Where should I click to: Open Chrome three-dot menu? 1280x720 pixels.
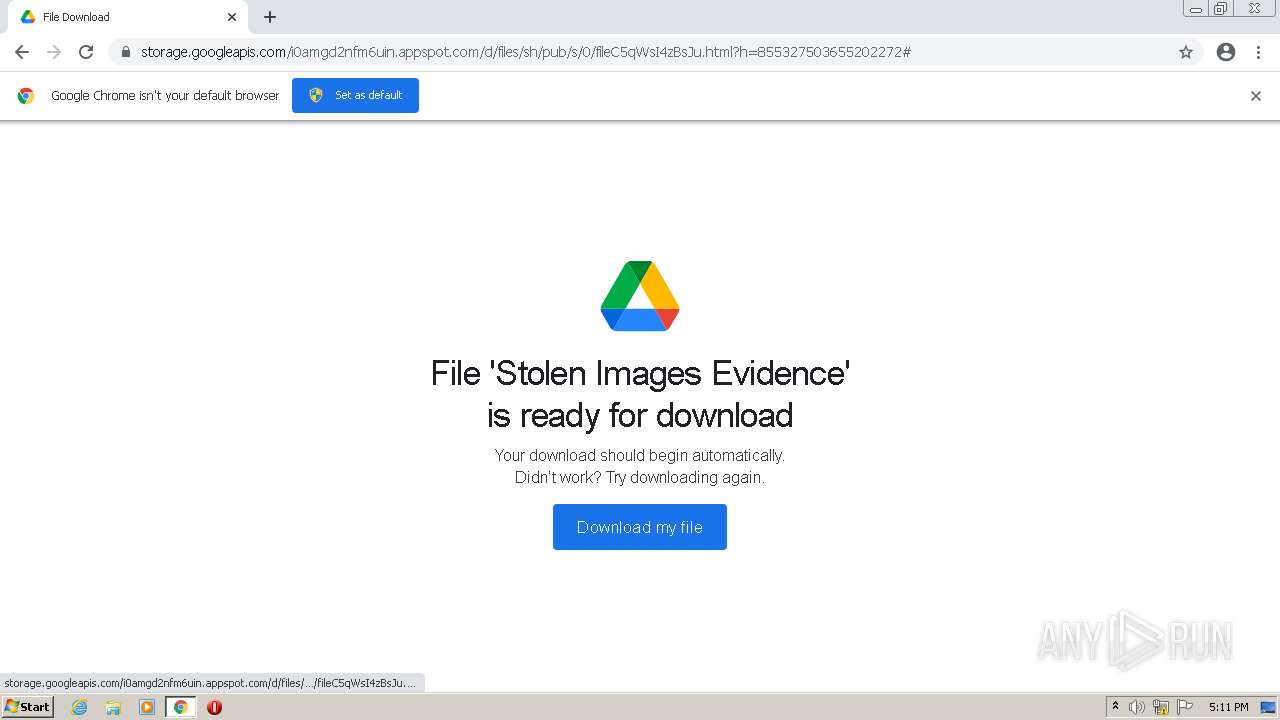click(1259, 52)
